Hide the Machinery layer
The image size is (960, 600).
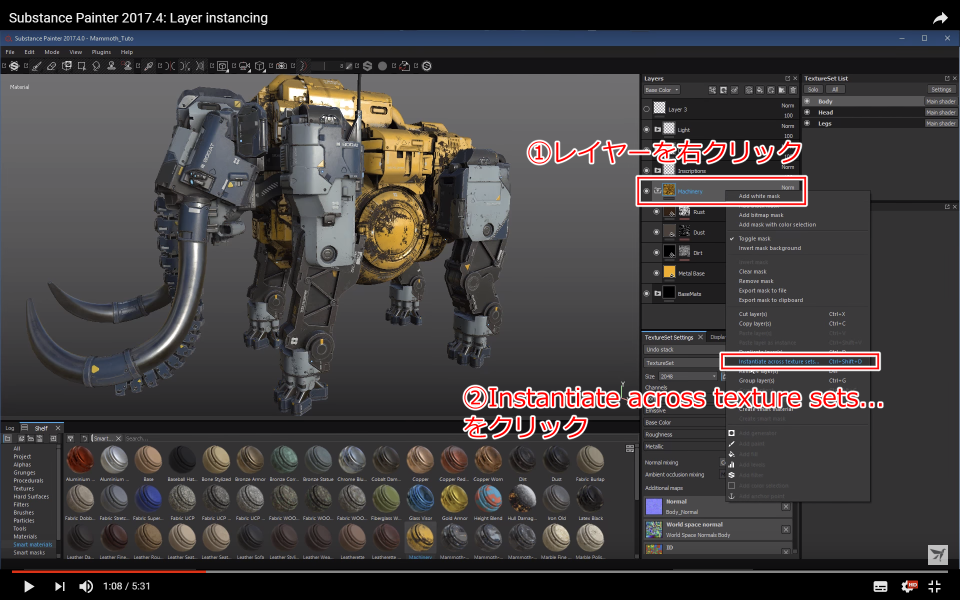pyautogui.click(x=647, y=191)
